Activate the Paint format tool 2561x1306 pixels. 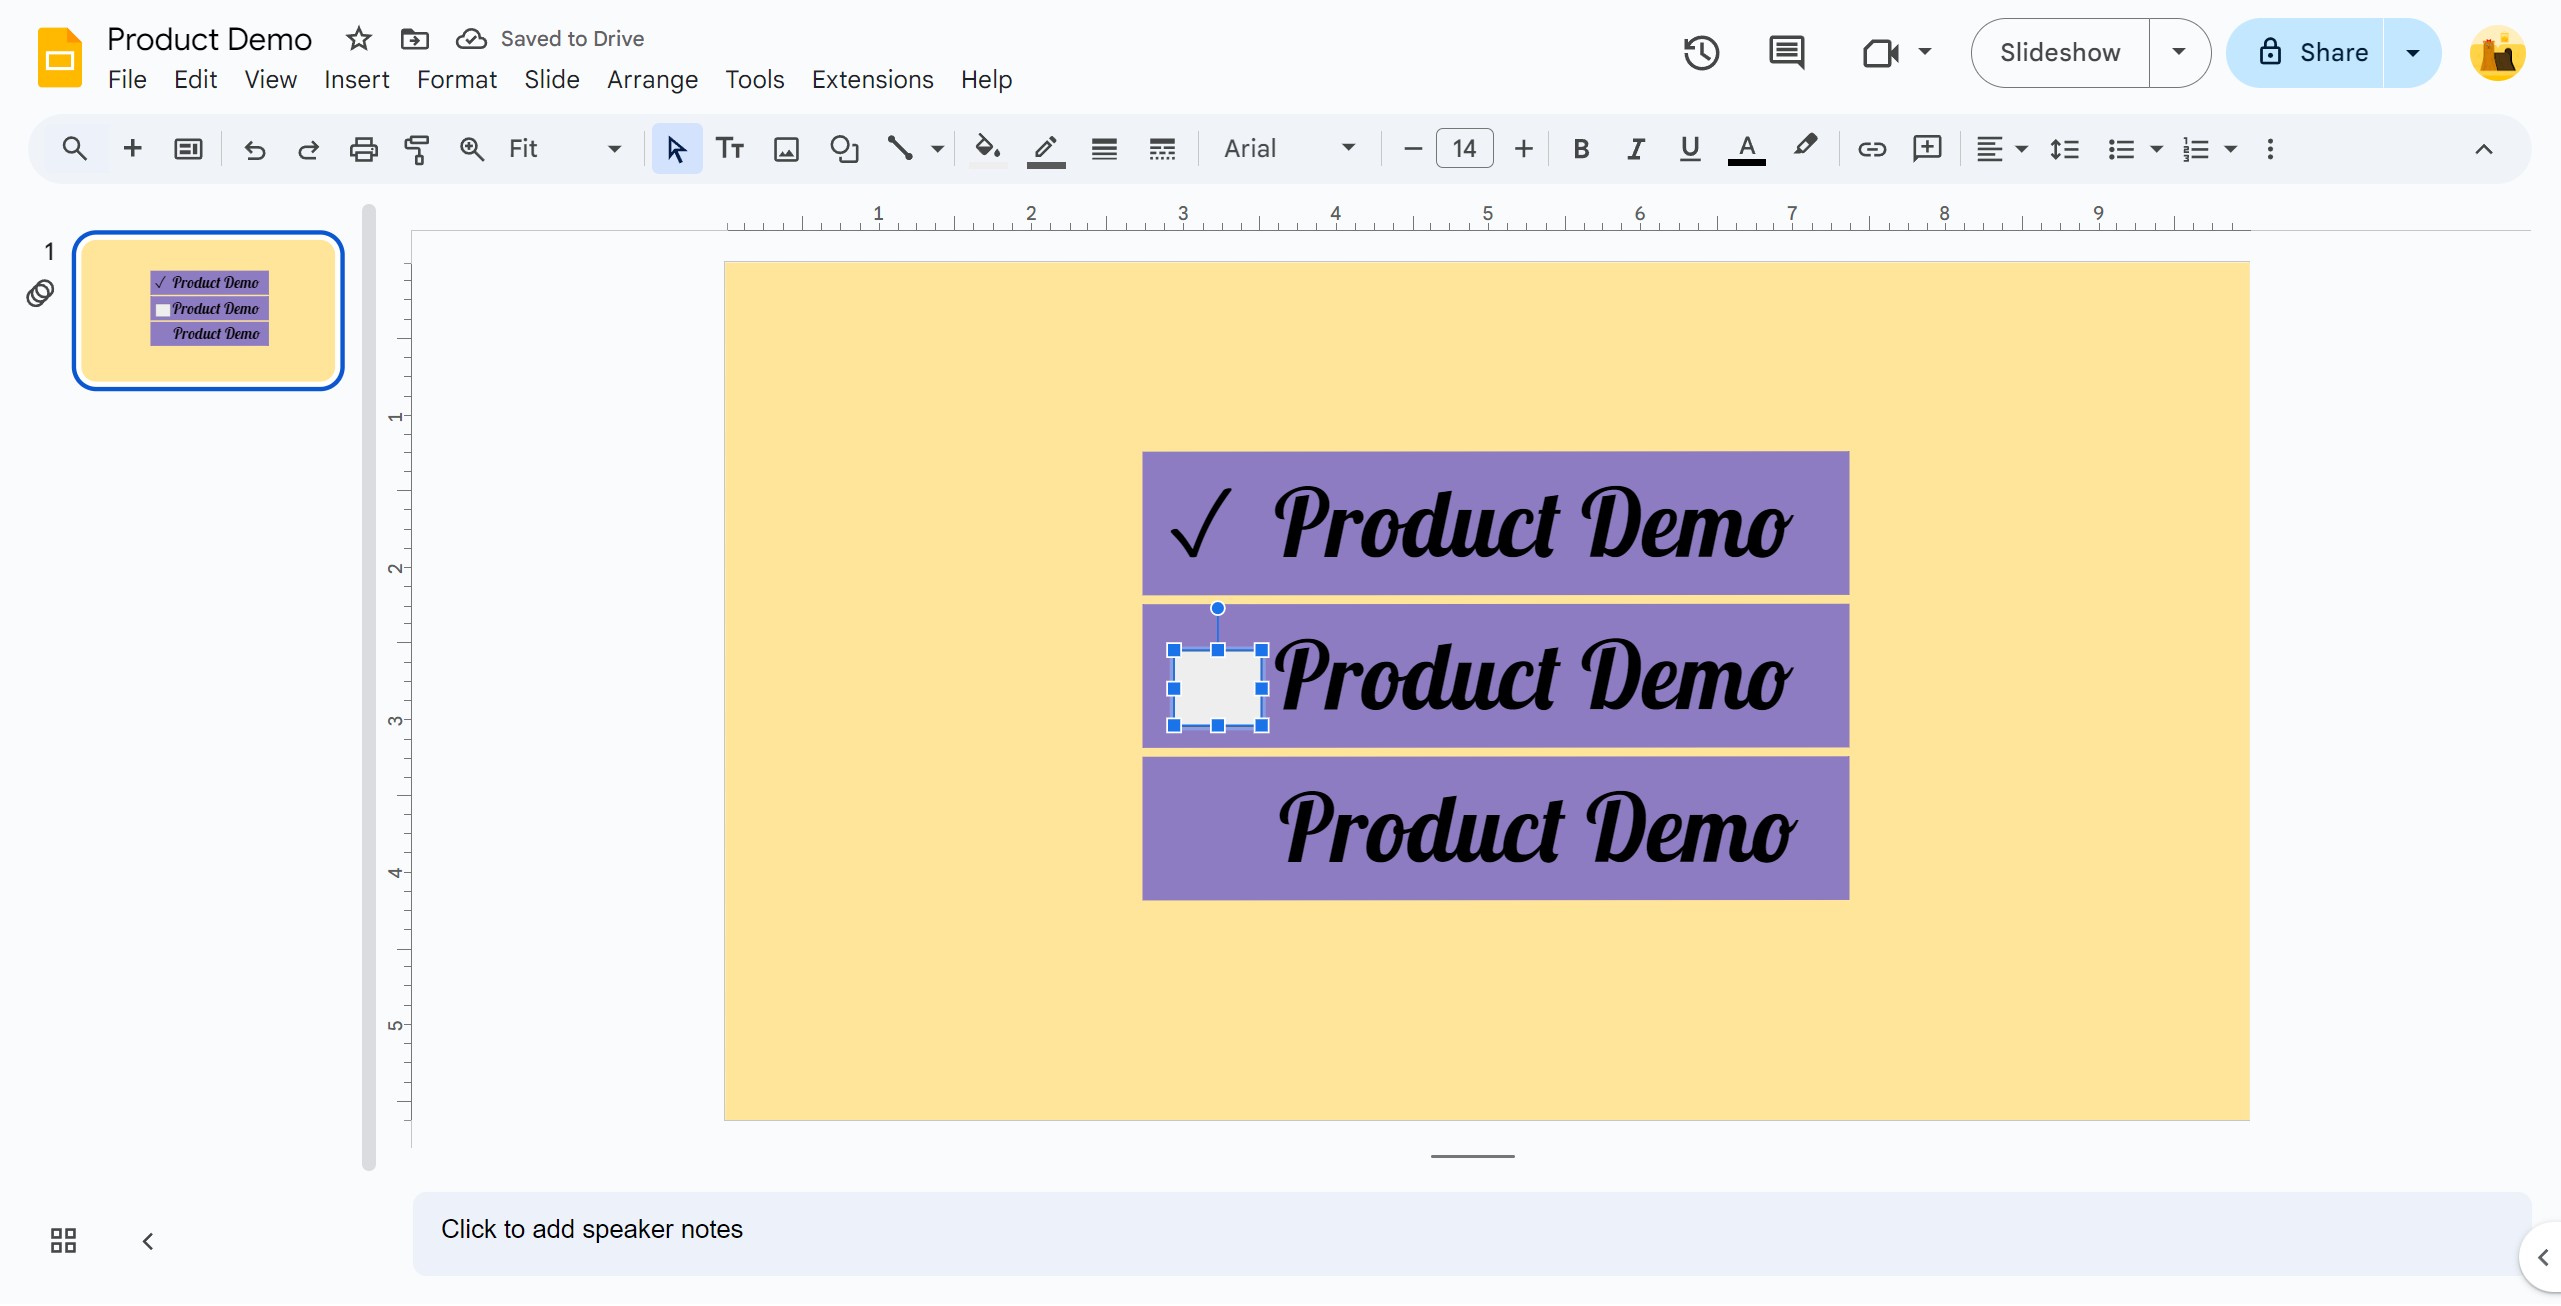(417, 149)
